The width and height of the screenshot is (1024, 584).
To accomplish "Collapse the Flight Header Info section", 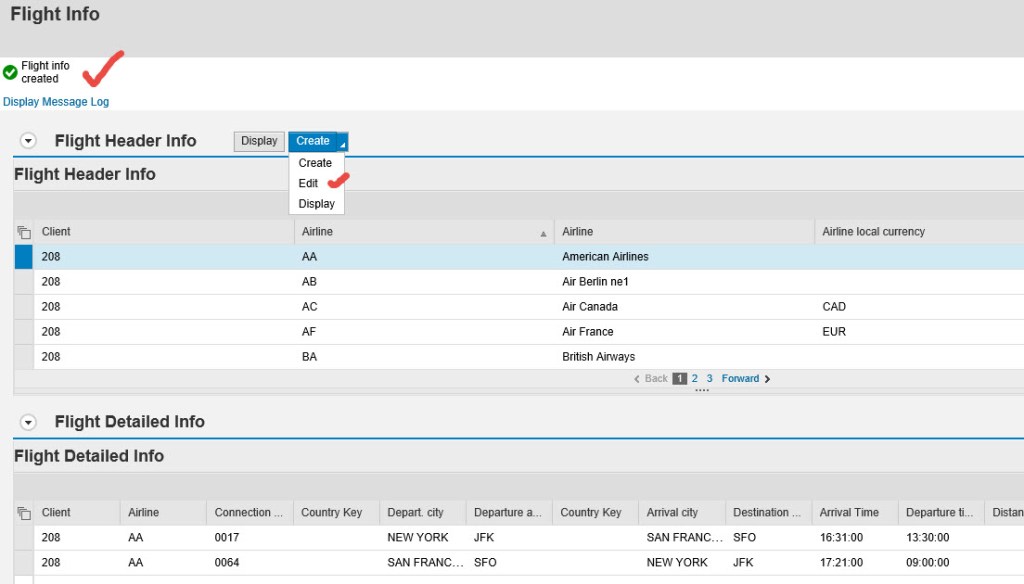I will [28, 140].
